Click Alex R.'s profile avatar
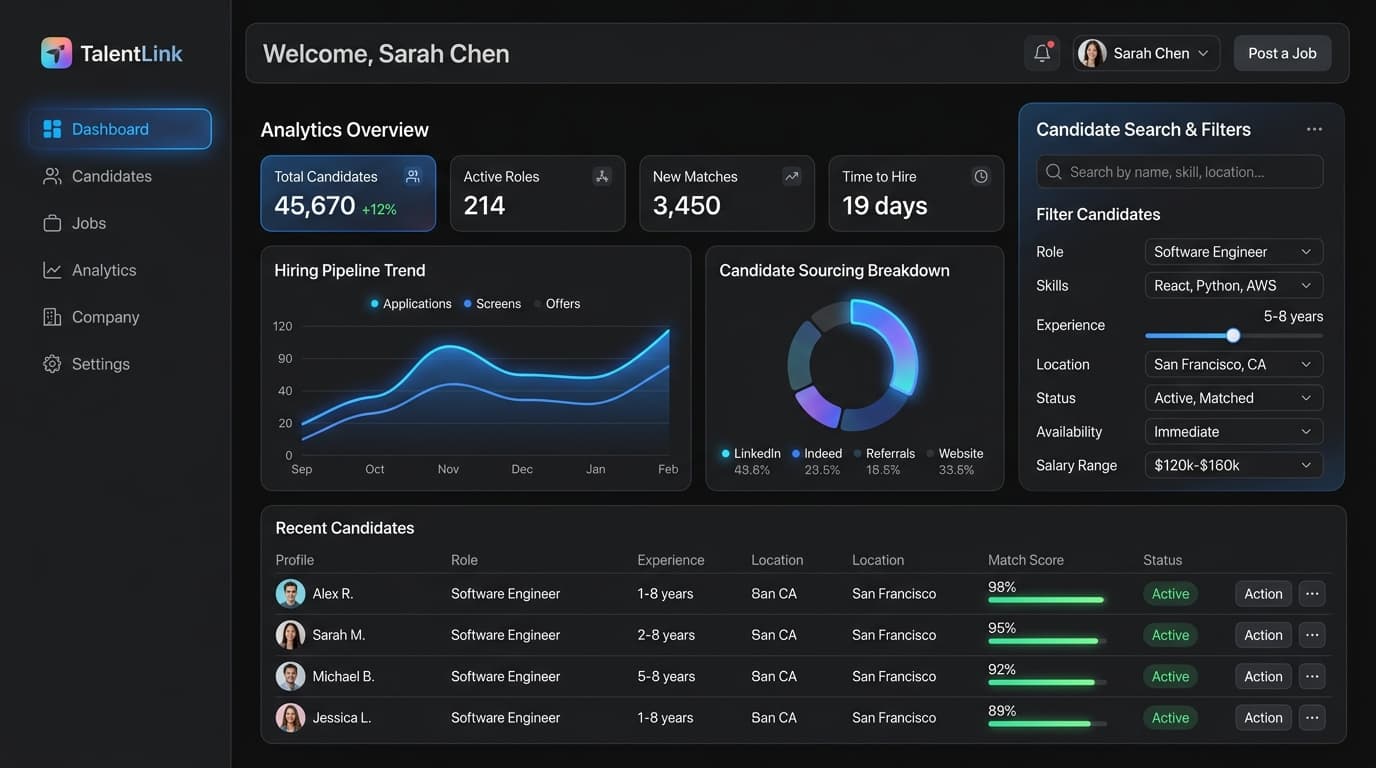Image resolution: width=1376 pixels, height=768 pixels. tap(290, 593)
